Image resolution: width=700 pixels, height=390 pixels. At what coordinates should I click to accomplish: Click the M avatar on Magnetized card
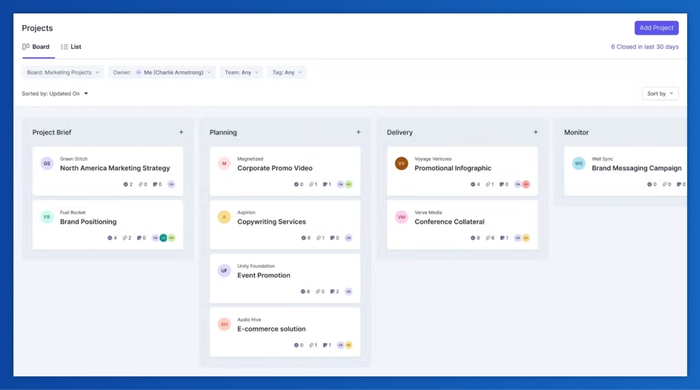click(x=224, y=163)
